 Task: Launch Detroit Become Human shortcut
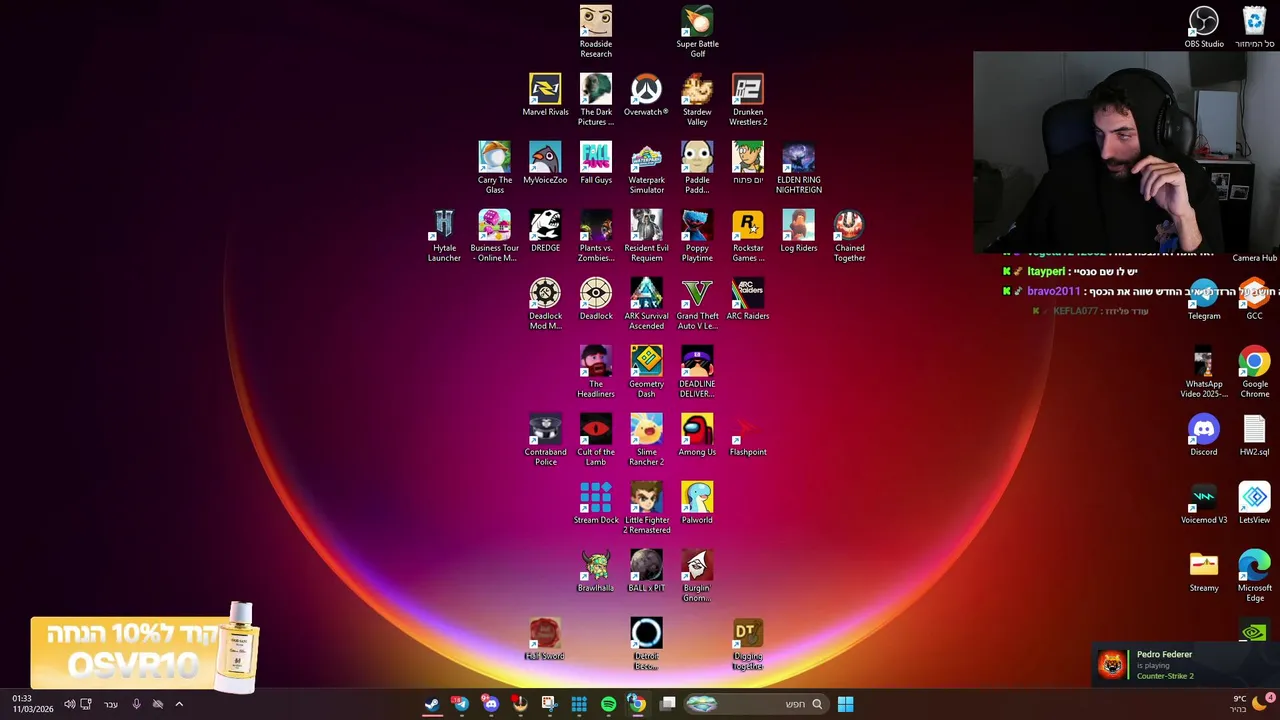tap(646, 644)
